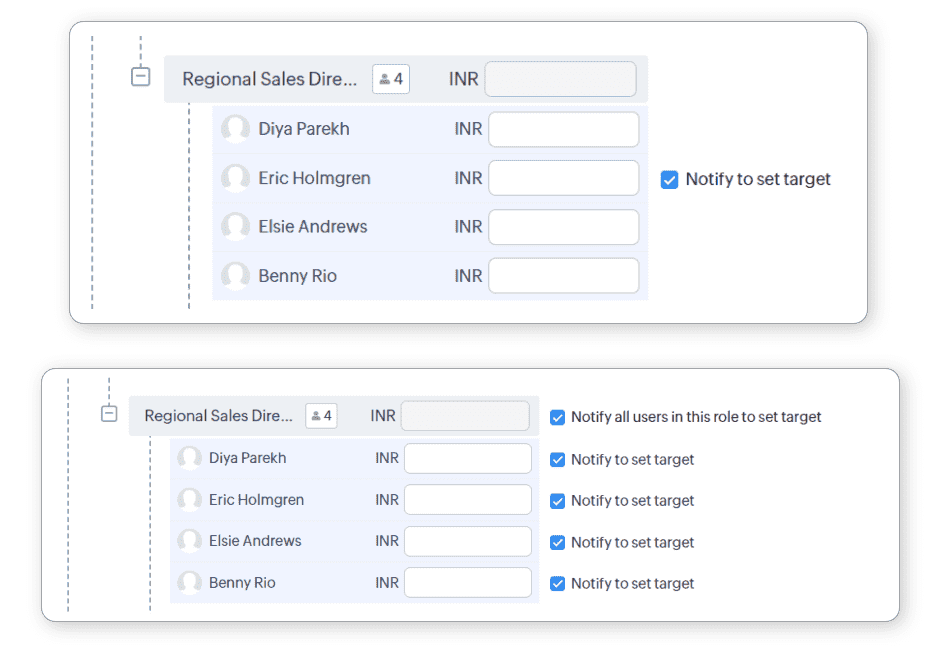Screen dimensions: 941x662
Task: Collapse Regional Sales role in the upper panel
Action: [x=141, y=77]
